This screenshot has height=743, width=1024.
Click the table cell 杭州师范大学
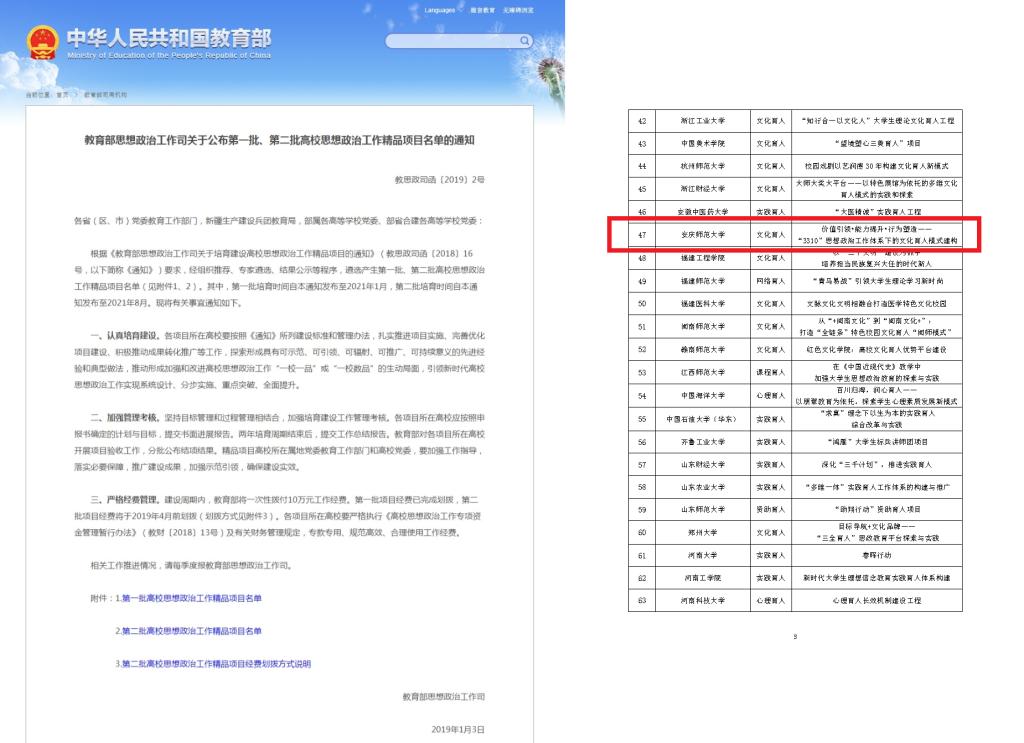[x=703, y=166]
